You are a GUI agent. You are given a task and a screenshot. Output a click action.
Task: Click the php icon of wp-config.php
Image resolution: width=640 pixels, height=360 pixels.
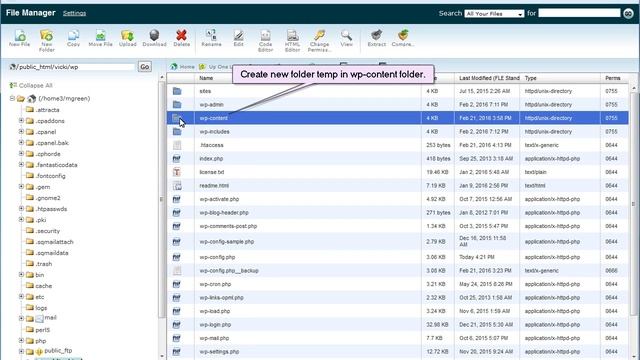pos(176,257)
